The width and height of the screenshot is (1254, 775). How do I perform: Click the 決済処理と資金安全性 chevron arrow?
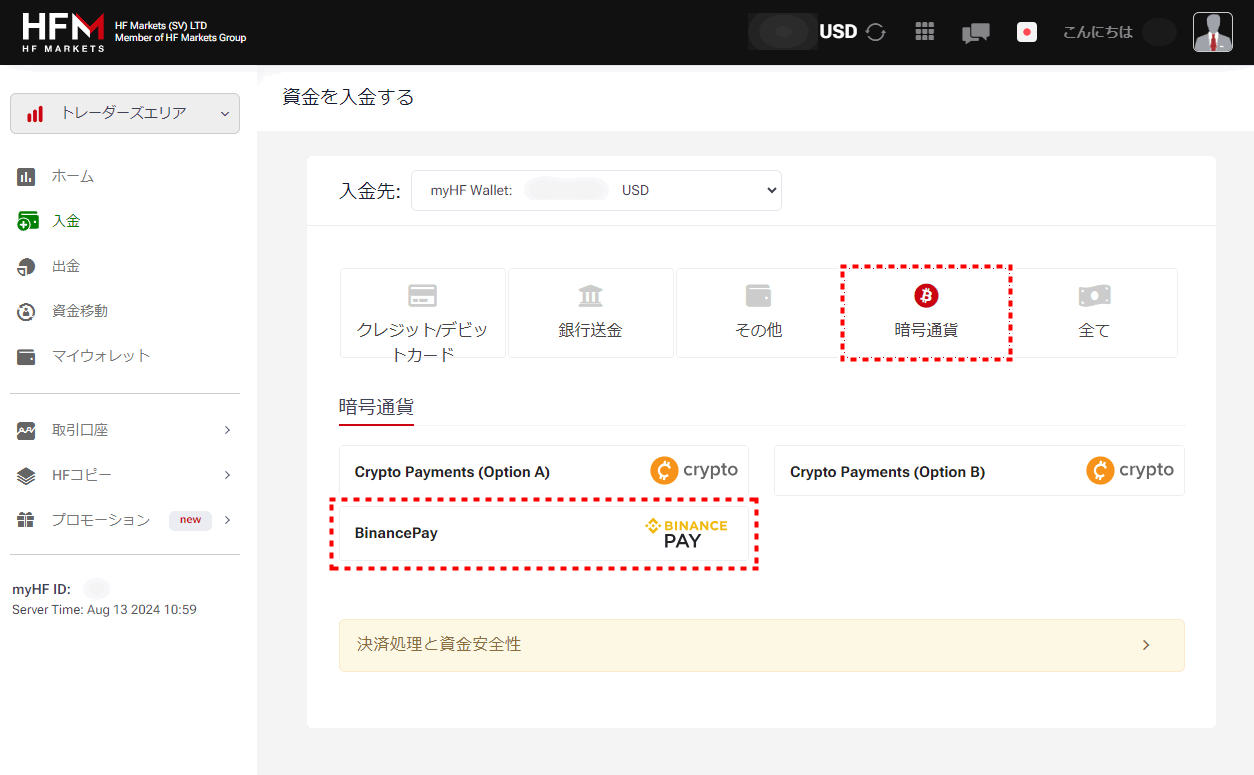tap(1146, 645)
